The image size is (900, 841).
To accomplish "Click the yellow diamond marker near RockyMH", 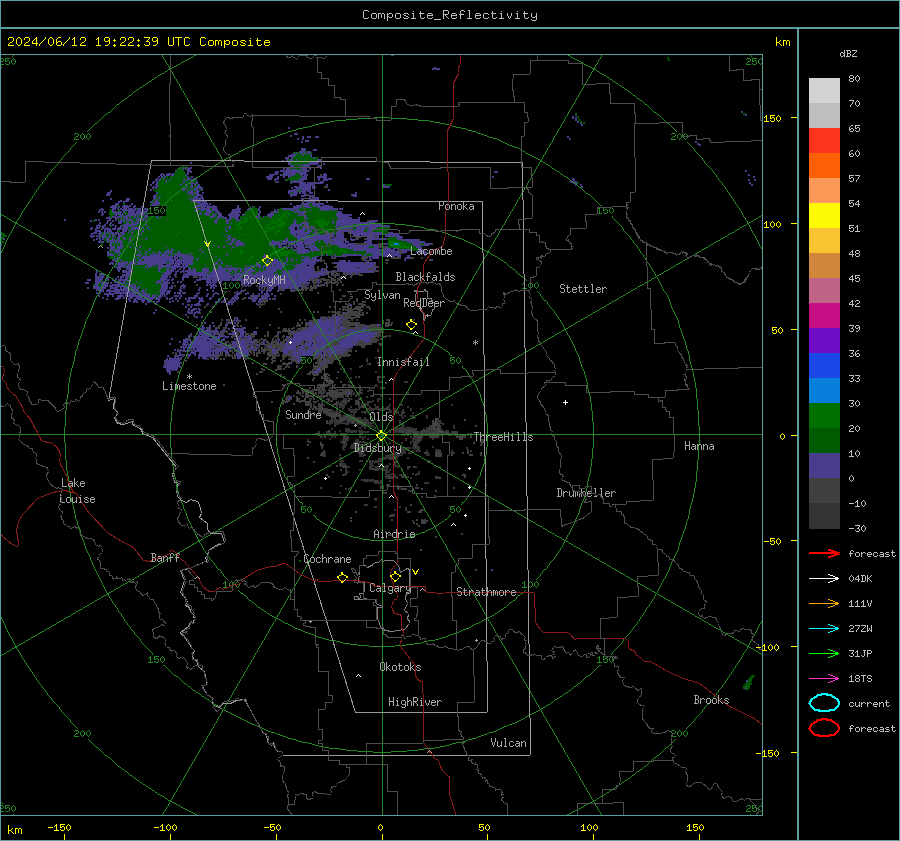I will point(267,261).
